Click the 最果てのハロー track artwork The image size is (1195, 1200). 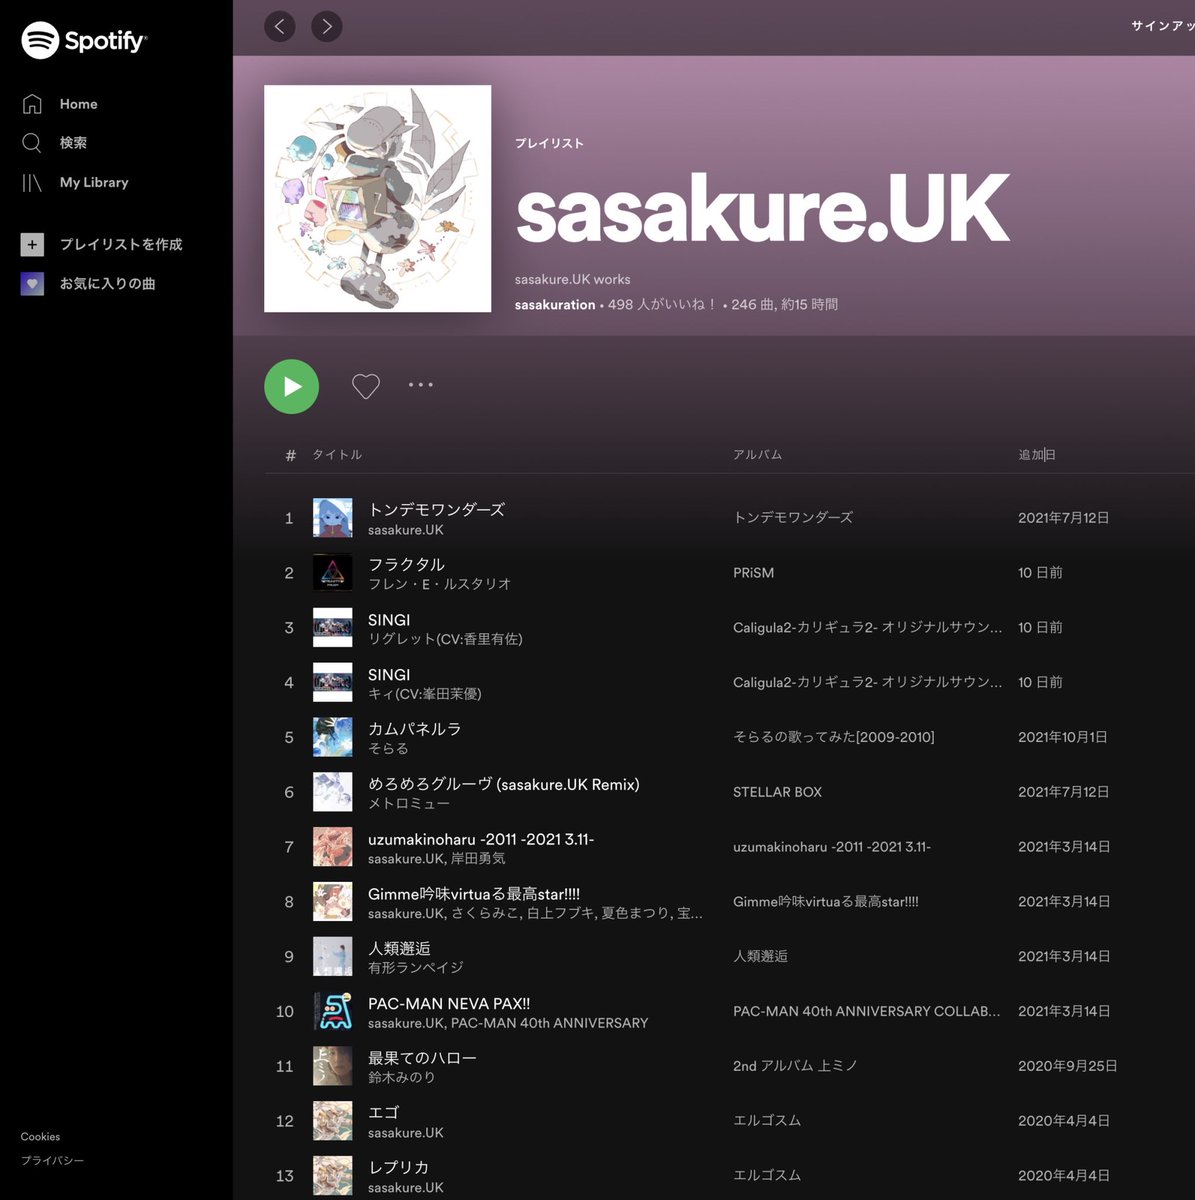tap(332, 1066)
